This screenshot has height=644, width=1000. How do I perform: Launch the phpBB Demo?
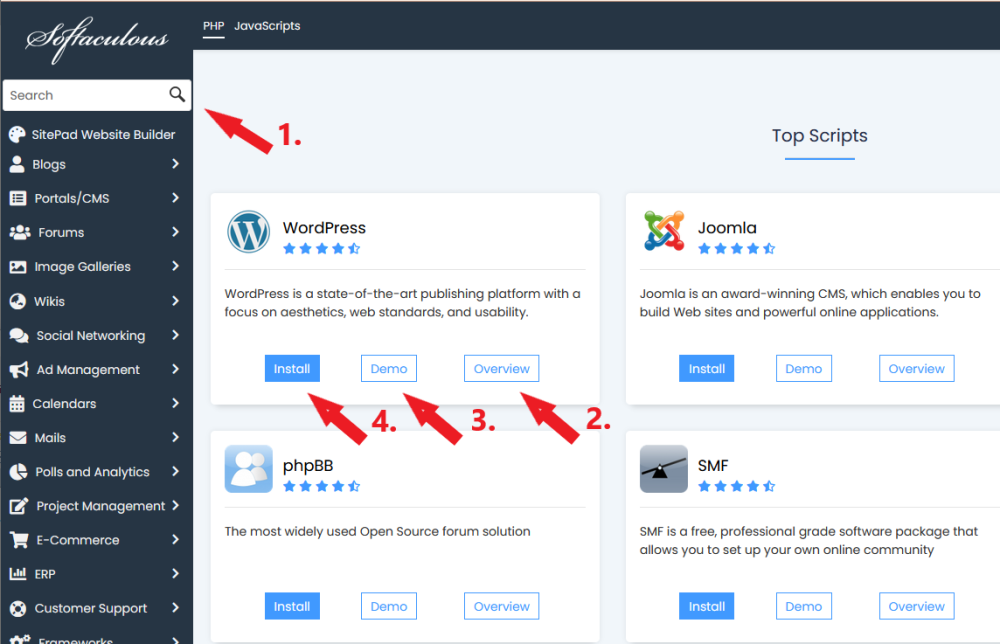coord(388,606)
